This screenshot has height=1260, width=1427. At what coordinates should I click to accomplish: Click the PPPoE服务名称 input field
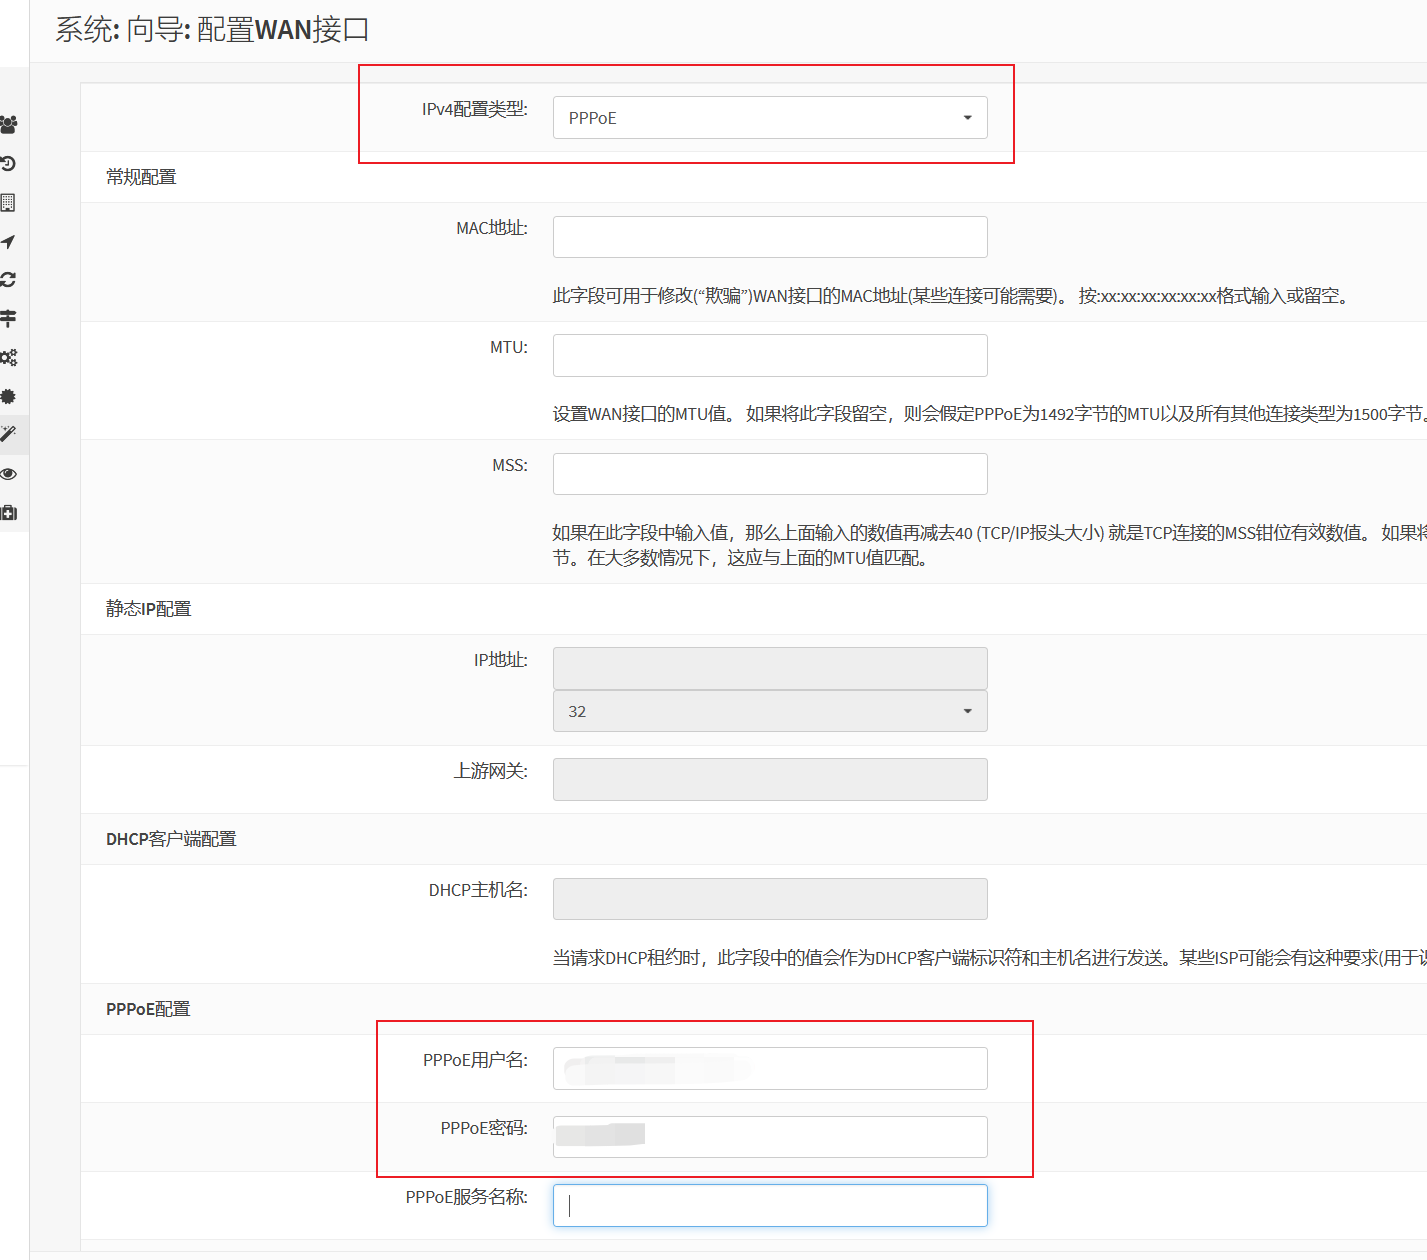(x=770, y=1206)
